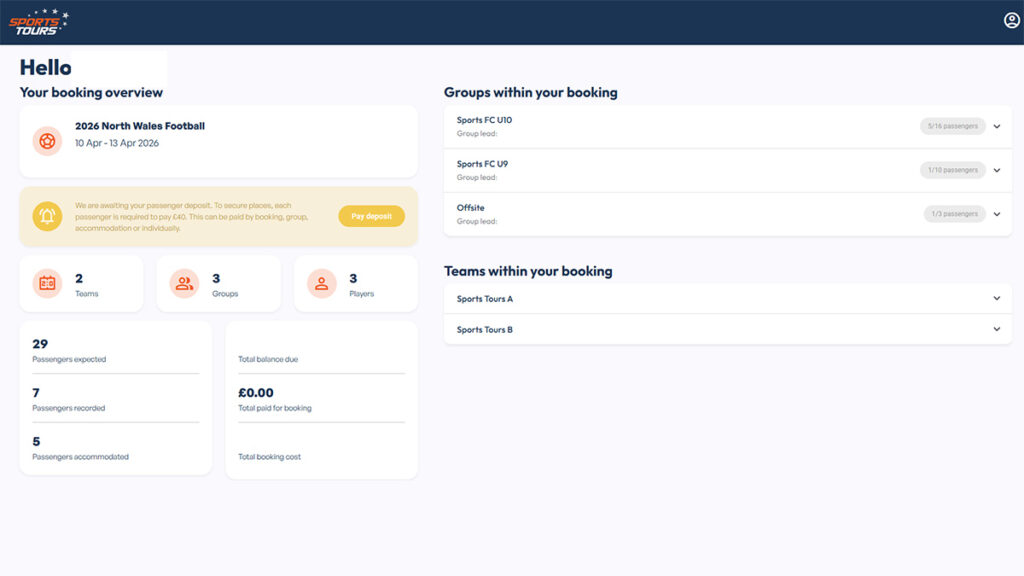
Task: Click the bell notification icon in deposit banner
Action: [47, 216]
